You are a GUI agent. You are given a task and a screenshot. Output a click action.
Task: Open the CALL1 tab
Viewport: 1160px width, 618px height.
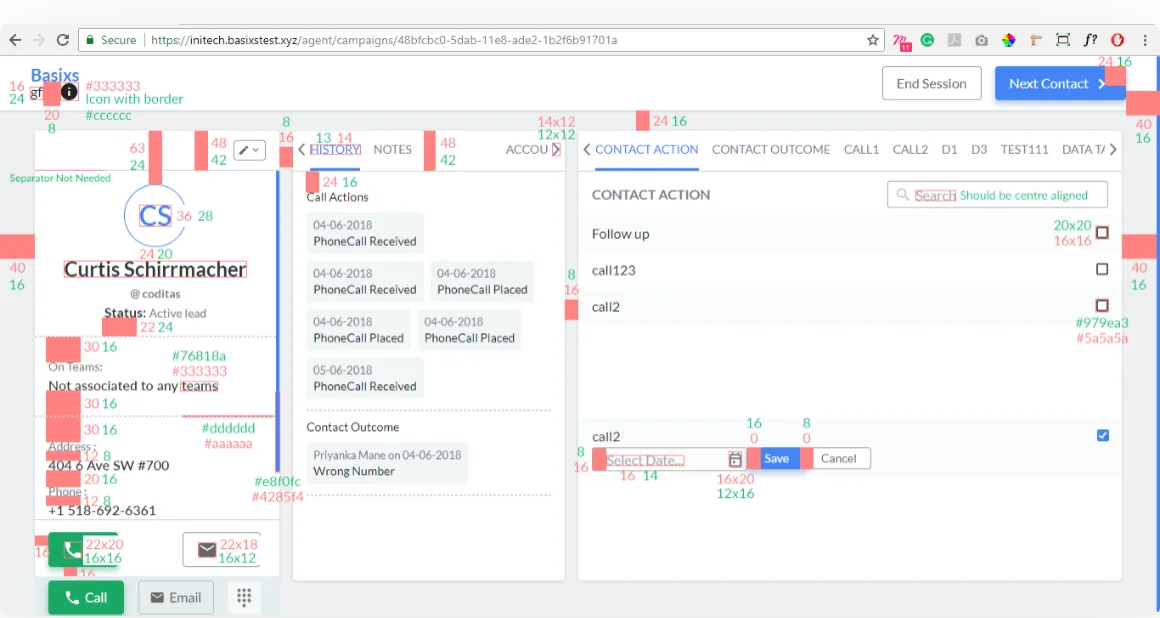point(861,150)
